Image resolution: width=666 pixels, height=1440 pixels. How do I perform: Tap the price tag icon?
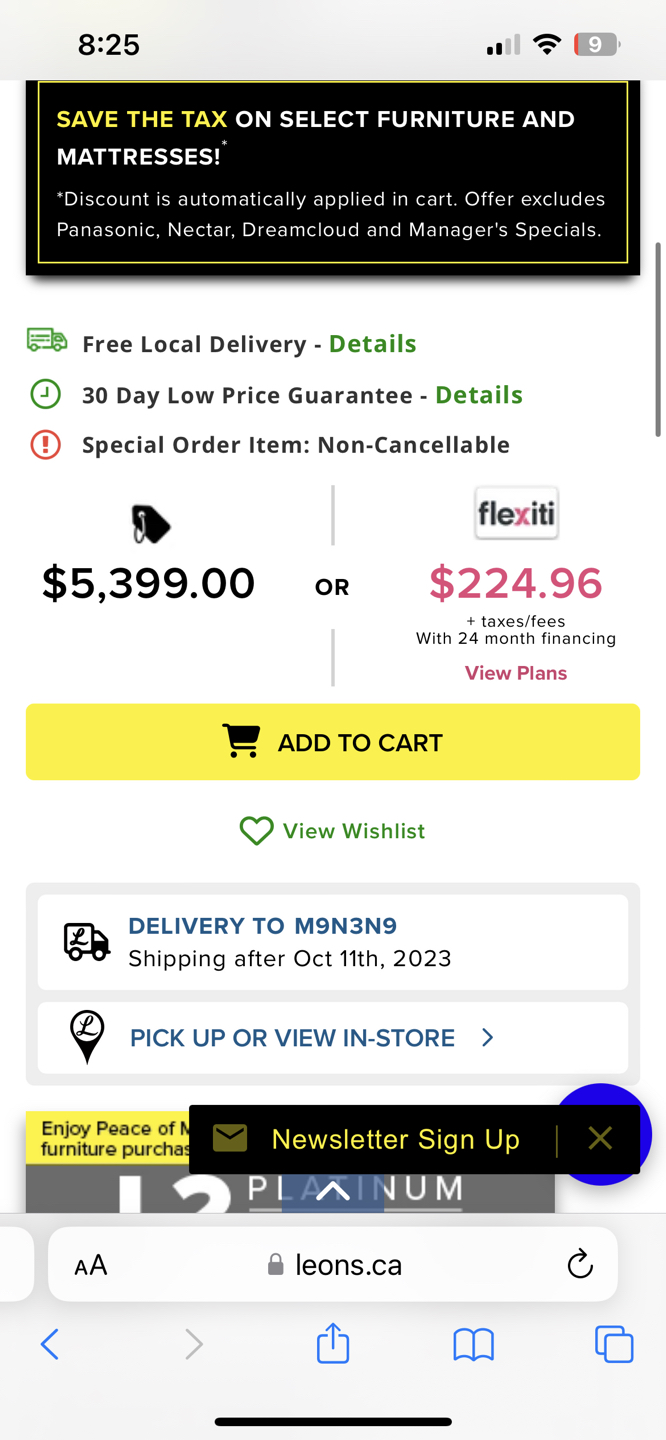pyautogui.click(x=150, y=524)
